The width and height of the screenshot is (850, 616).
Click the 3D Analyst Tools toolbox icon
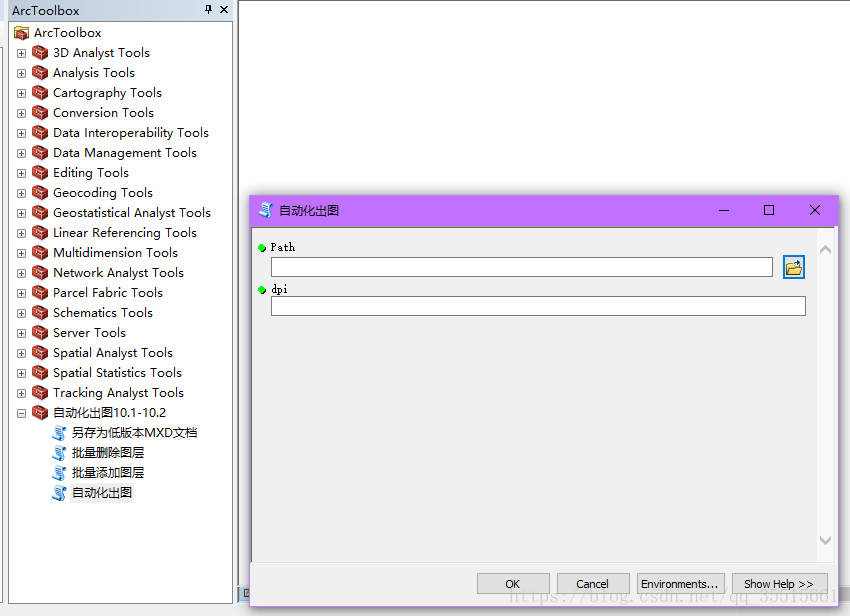(40, 53)
